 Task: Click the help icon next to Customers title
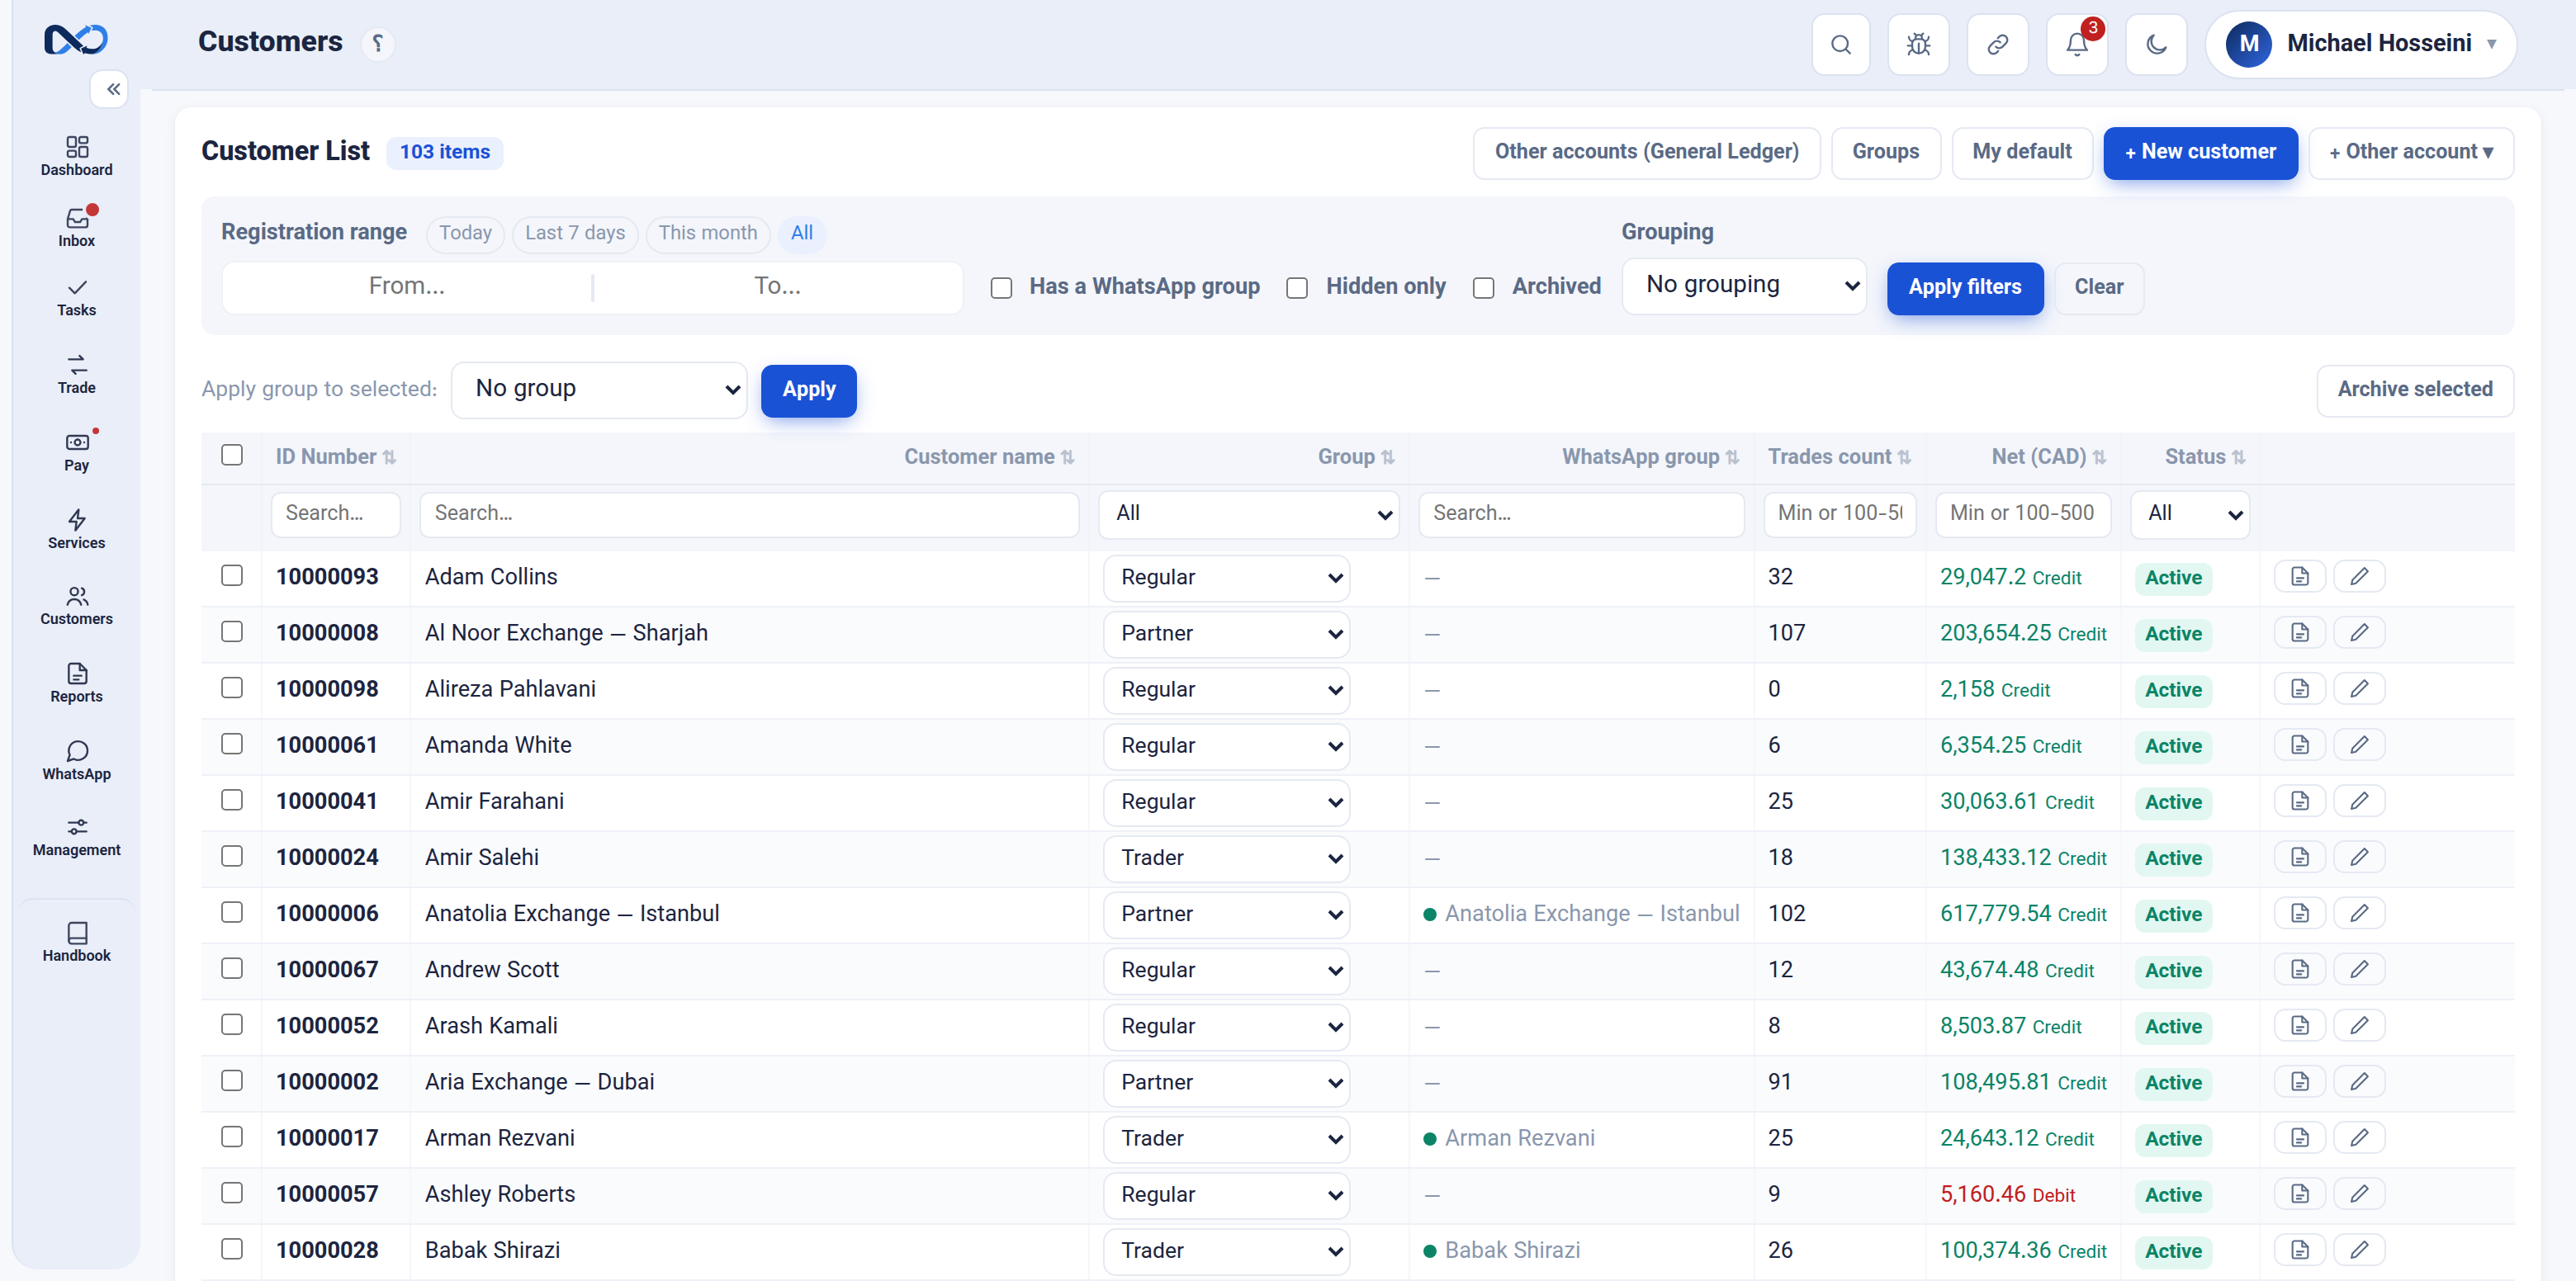[377, 43]
